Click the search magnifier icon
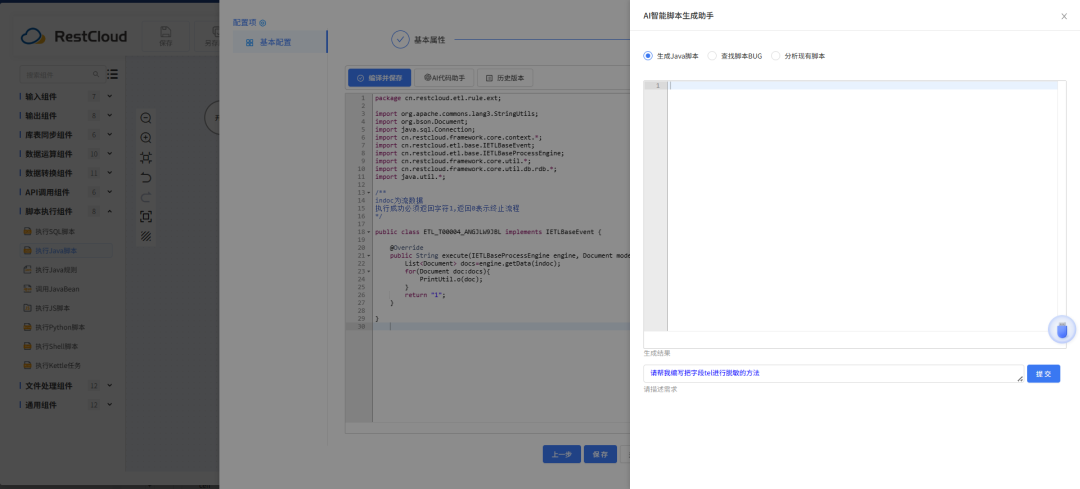Screen dimensions: 1080x489 tap(96, 74)
